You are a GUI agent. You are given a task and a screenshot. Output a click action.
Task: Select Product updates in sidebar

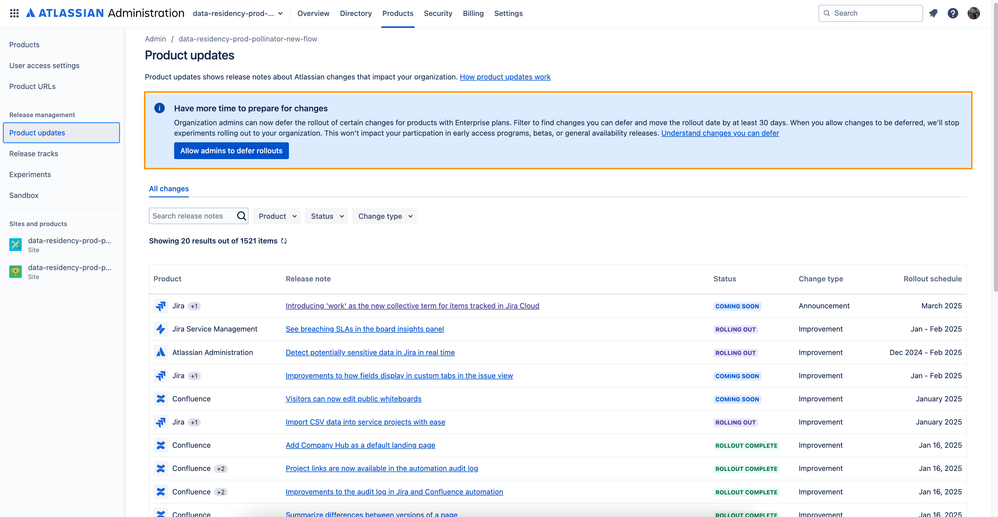coord(61,133)
